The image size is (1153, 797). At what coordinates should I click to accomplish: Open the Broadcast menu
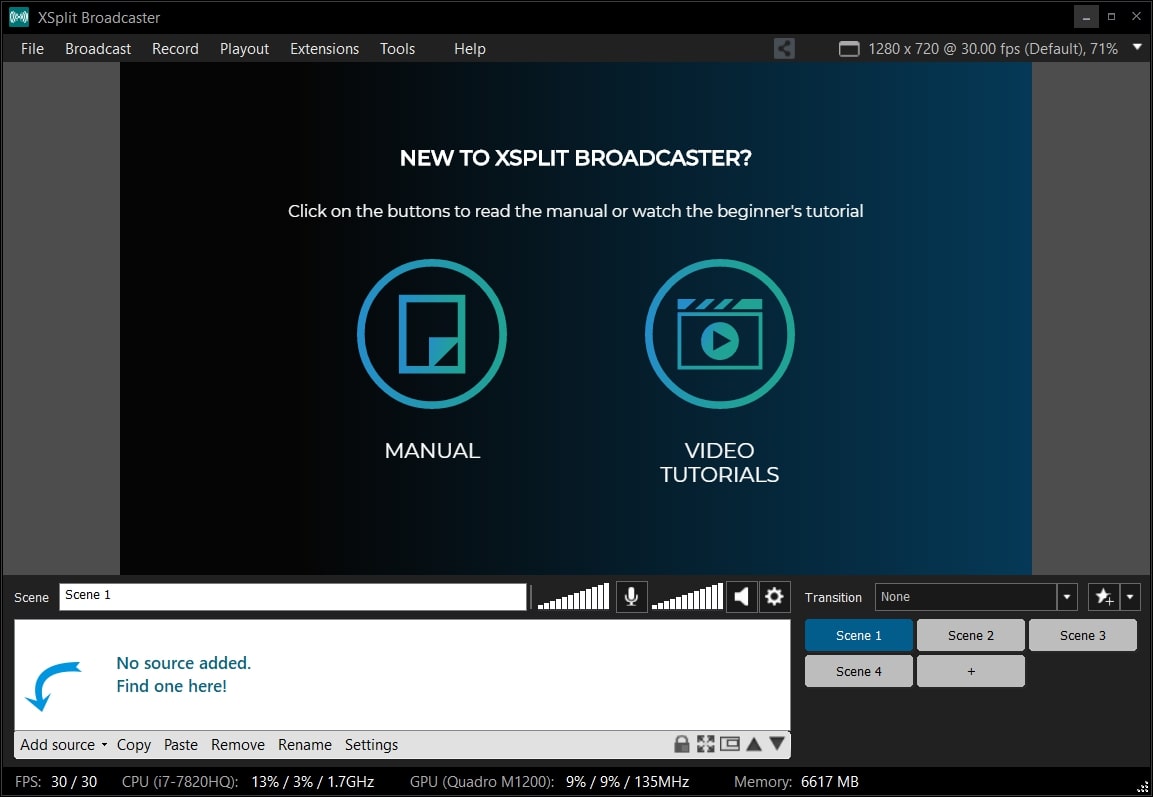point(98,49)
